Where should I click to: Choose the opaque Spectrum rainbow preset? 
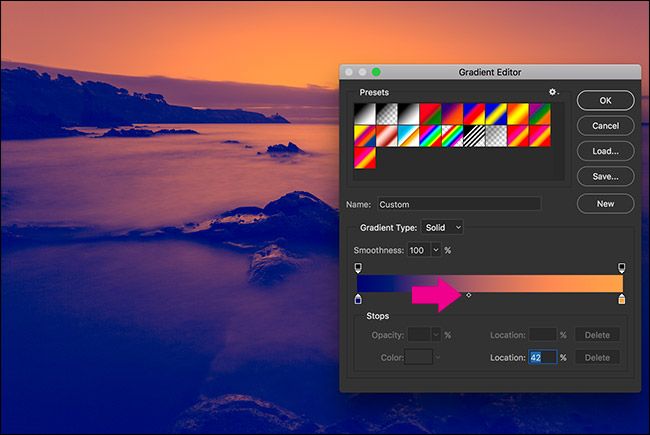click(430, 136)
